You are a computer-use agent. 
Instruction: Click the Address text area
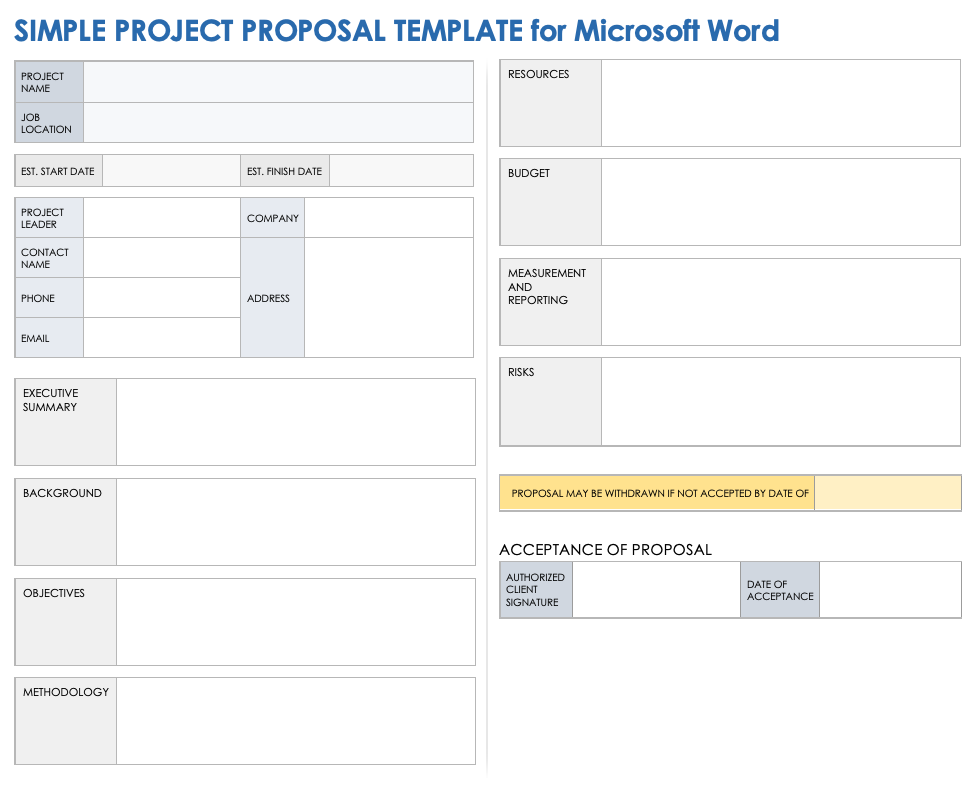pos(388,298)
